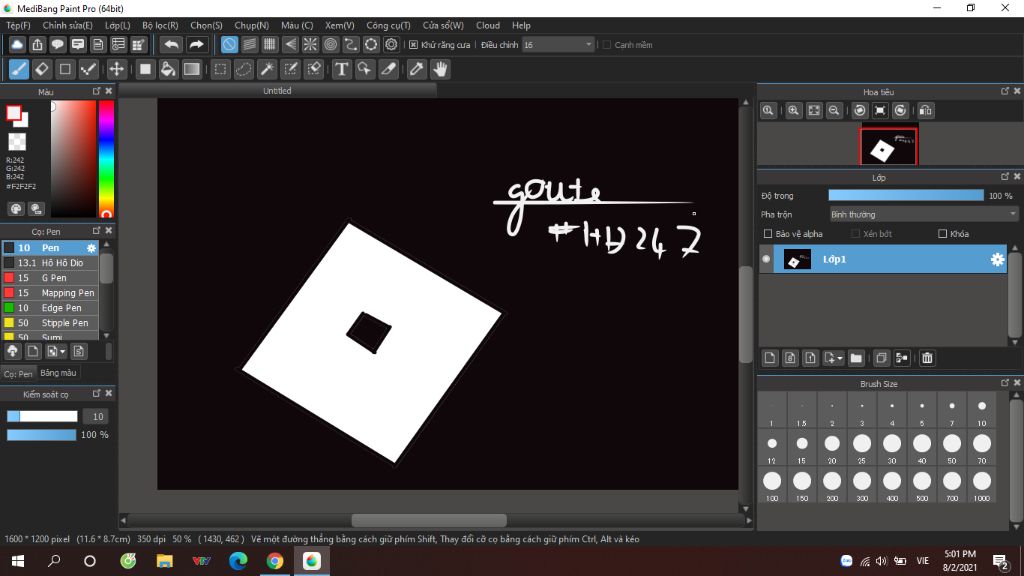Open the Chỉnh sửa(E) menu
1024x576 pixels.
pyautogui.click(x=67, y=25)
